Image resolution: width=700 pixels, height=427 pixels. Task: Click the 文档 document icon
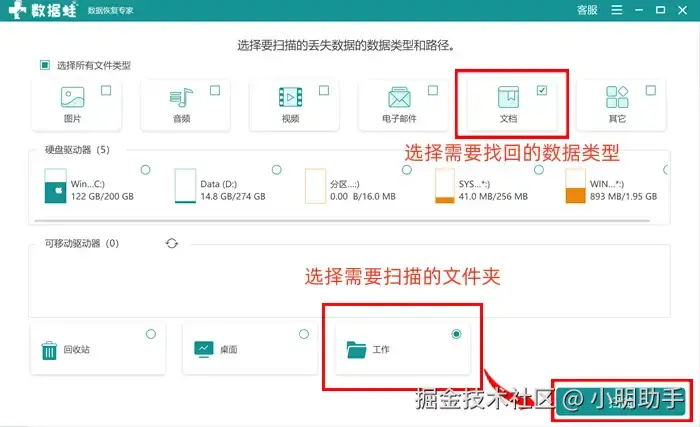[508, 97]
